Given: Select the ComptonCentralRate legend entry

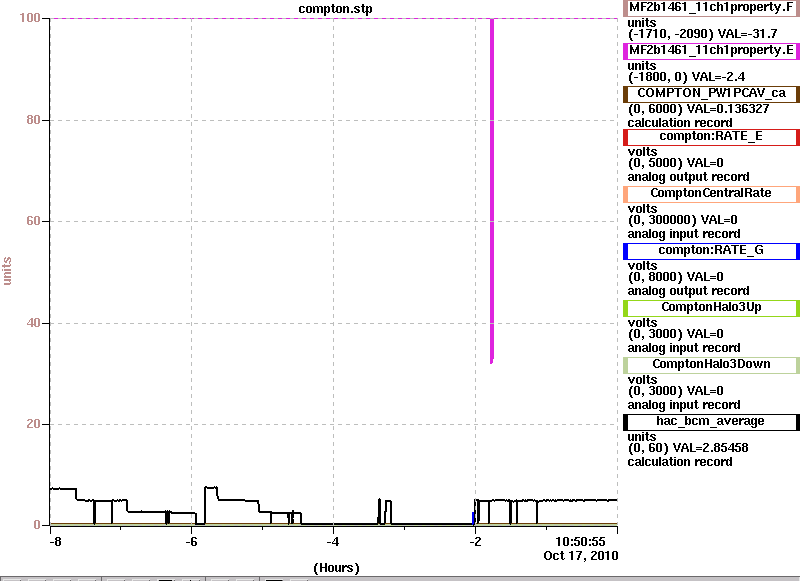Looking at the screenshot, I should pos(711,193).
